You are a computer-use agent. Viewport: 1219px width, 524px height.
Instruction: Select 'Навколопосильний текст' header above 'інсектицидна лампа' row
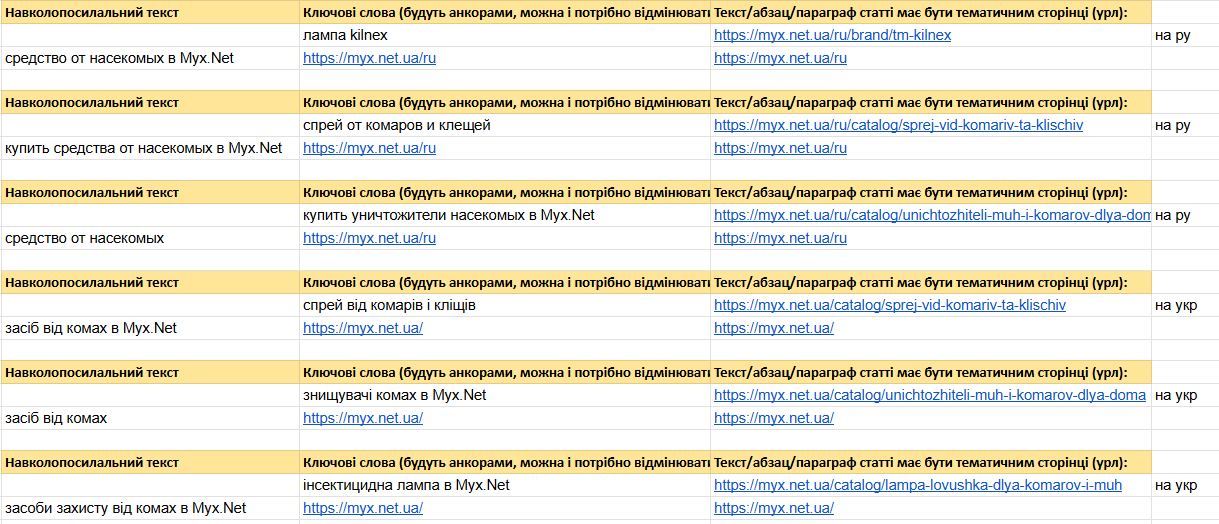click(x=150, y=462)
